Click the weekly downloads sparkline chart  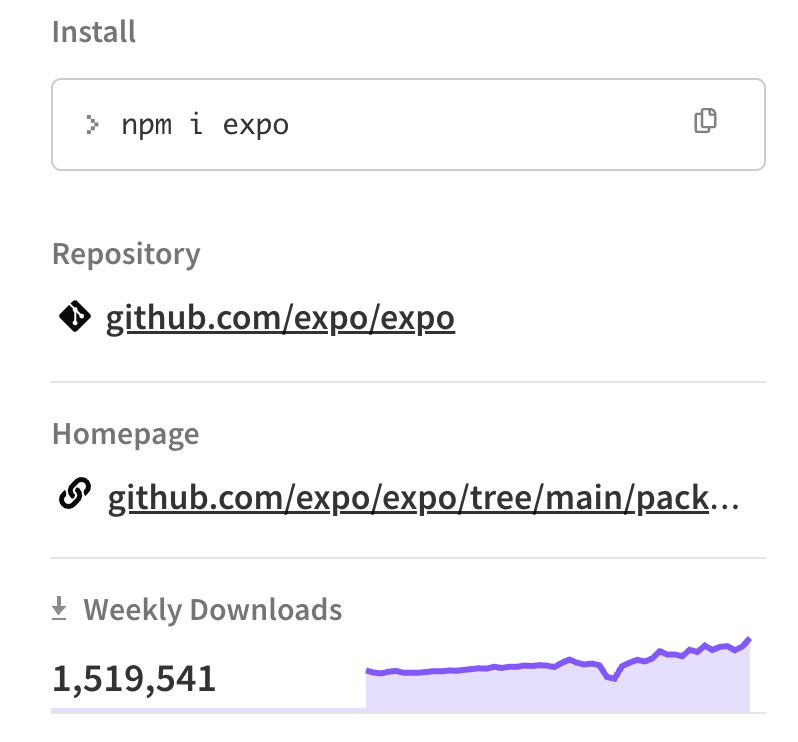558,673
